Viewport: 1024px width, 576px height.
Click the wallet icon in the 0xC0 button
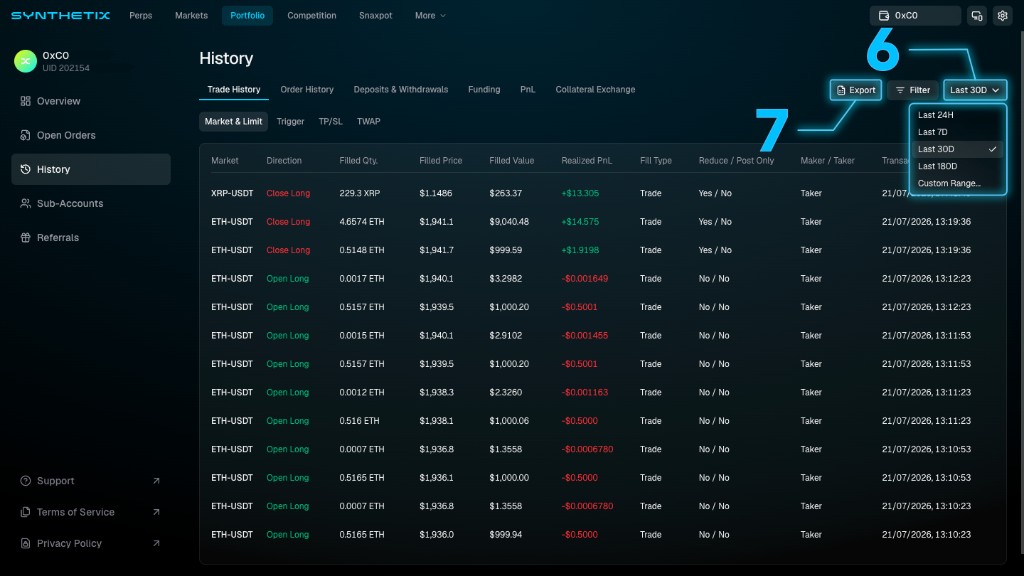884,16
